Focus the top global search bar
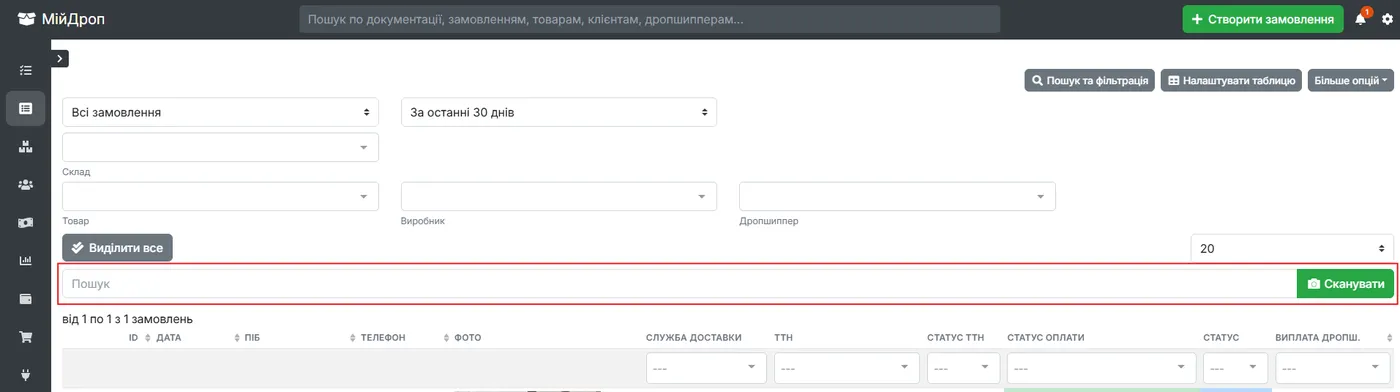 [x=650, y=19]
